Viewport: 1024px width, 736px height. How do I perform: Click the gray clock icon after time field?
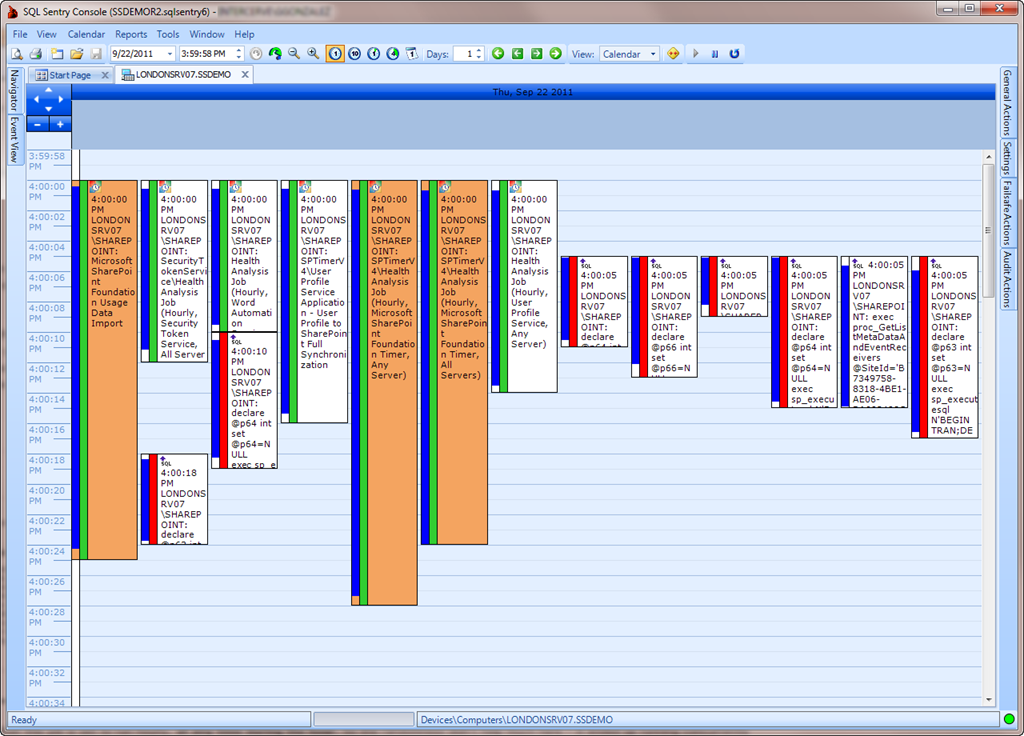[x=257, y=54]
